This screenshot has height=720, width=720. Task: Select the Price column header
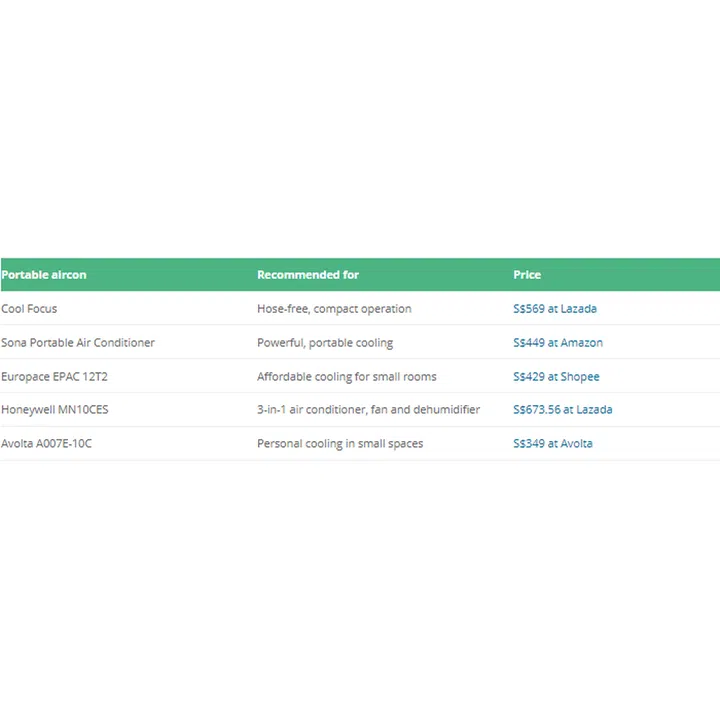527,275
